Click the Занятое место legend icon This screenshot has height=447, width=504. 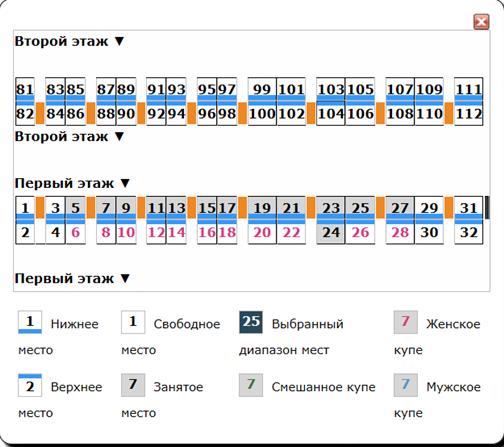(x=133, y=385)
